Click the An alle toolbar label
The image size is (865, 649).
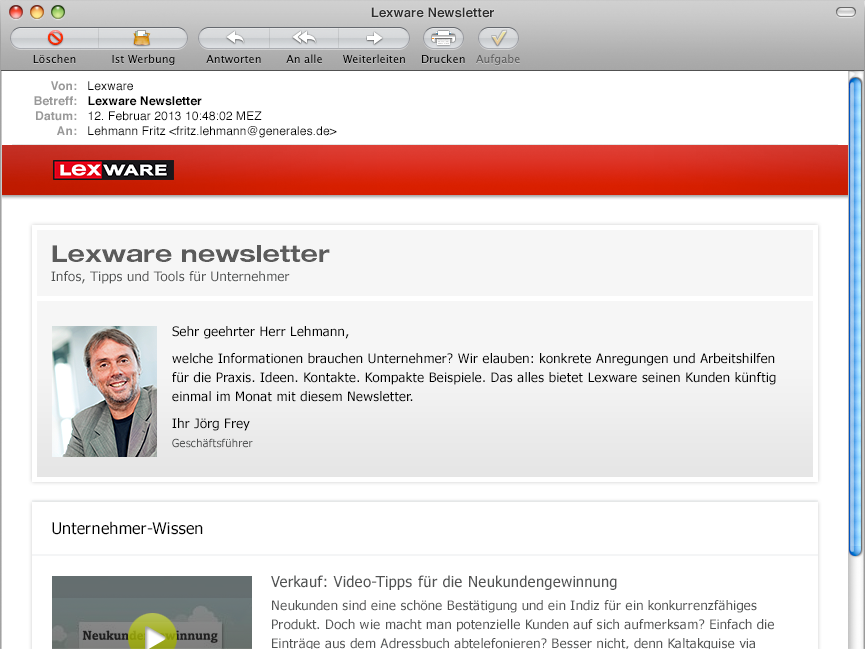click(304, 59)
